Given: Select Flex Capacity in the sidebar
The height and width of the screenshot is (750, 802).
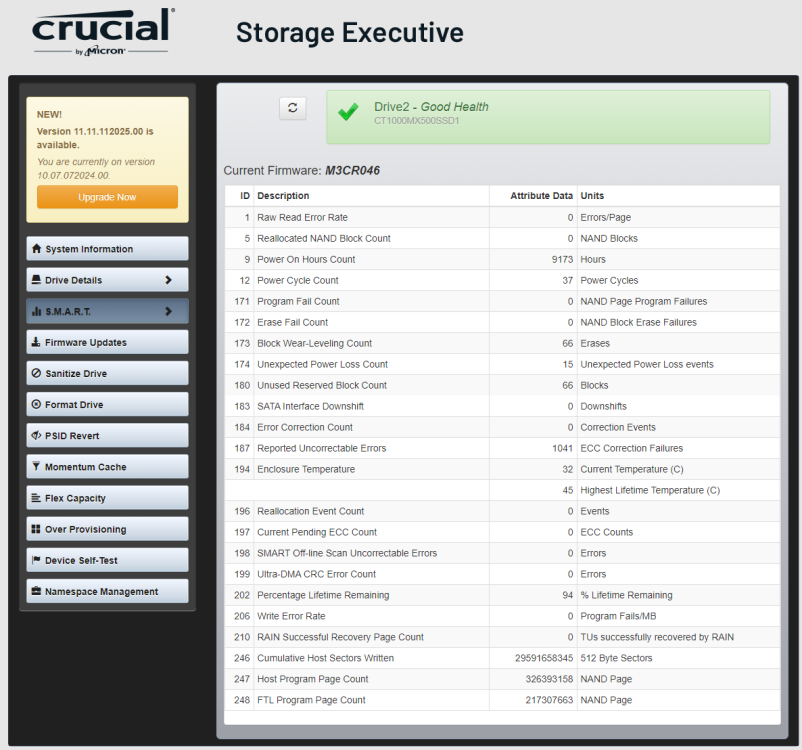Looking at the screenshot, I should click(107, 498).
